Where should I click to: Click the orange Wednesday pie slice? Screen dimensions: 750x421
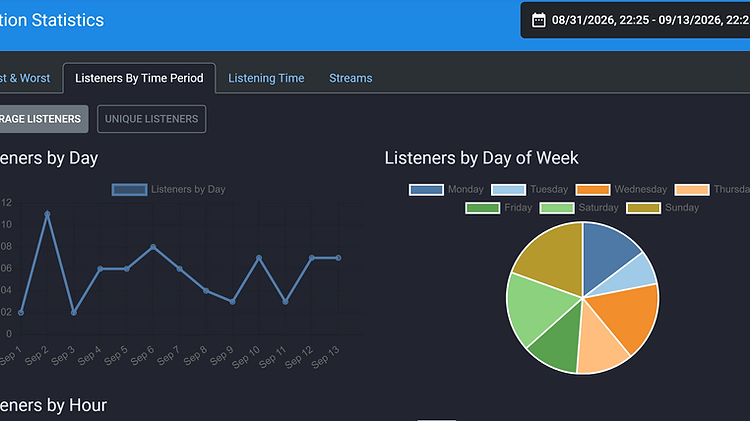click(x=630, y=313)
